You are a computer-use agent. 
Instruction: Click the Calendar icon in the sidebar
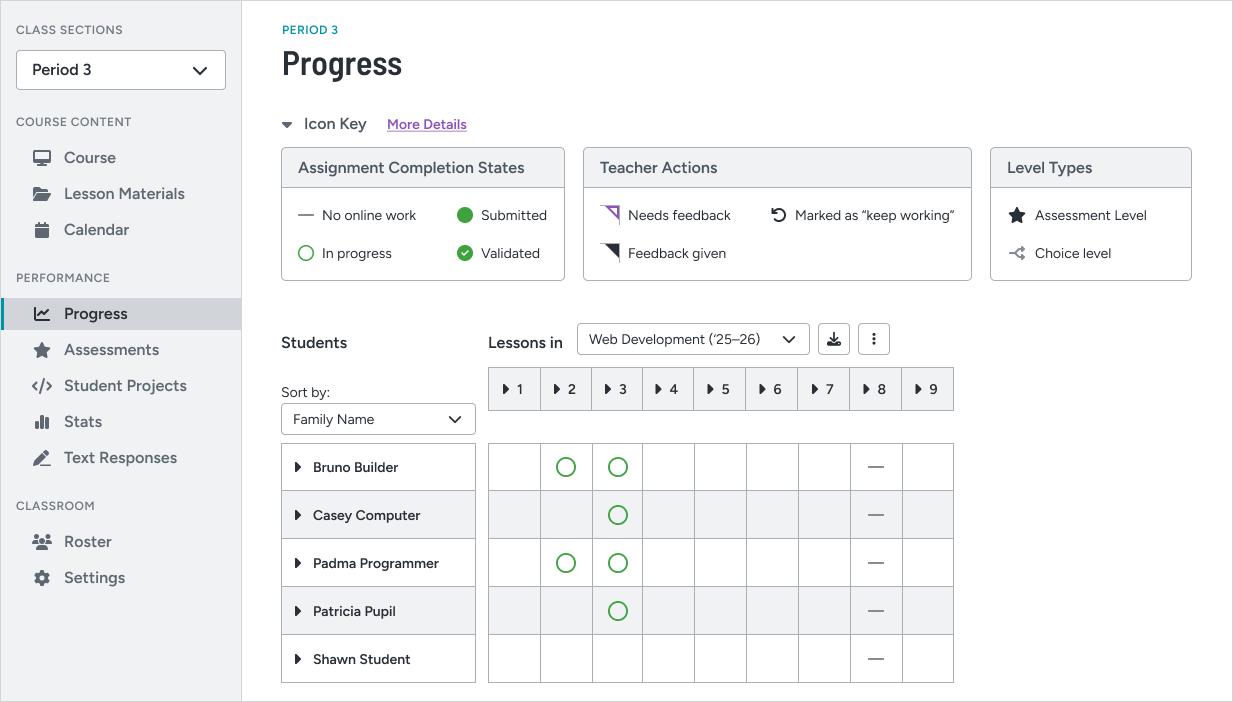(x=42, y=230)
